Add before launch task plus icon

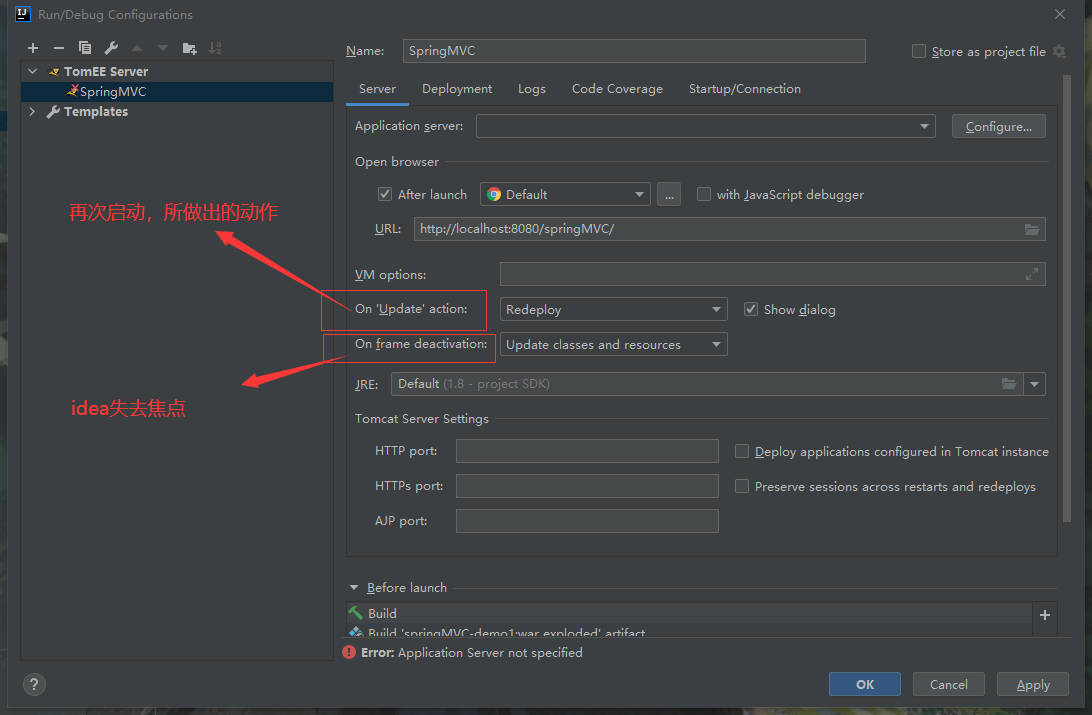click(x=1045, y=615)
